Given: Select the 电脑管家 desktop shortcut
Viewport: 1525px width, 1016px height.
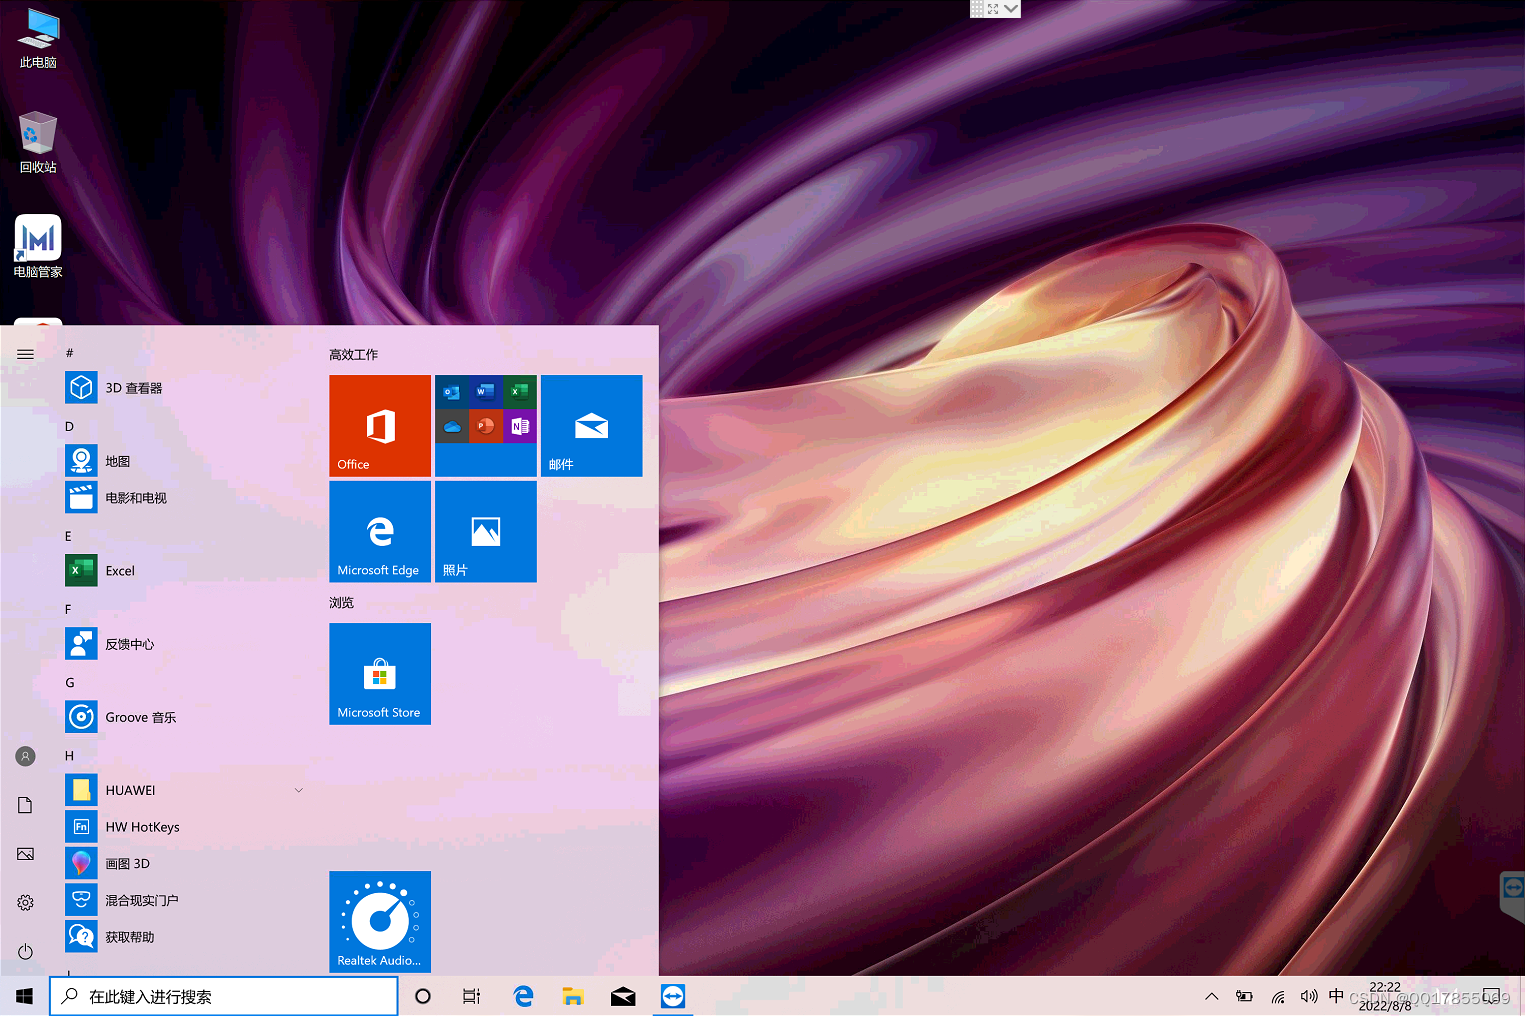Looking at the screenshot, I should (x=38, y=247).
